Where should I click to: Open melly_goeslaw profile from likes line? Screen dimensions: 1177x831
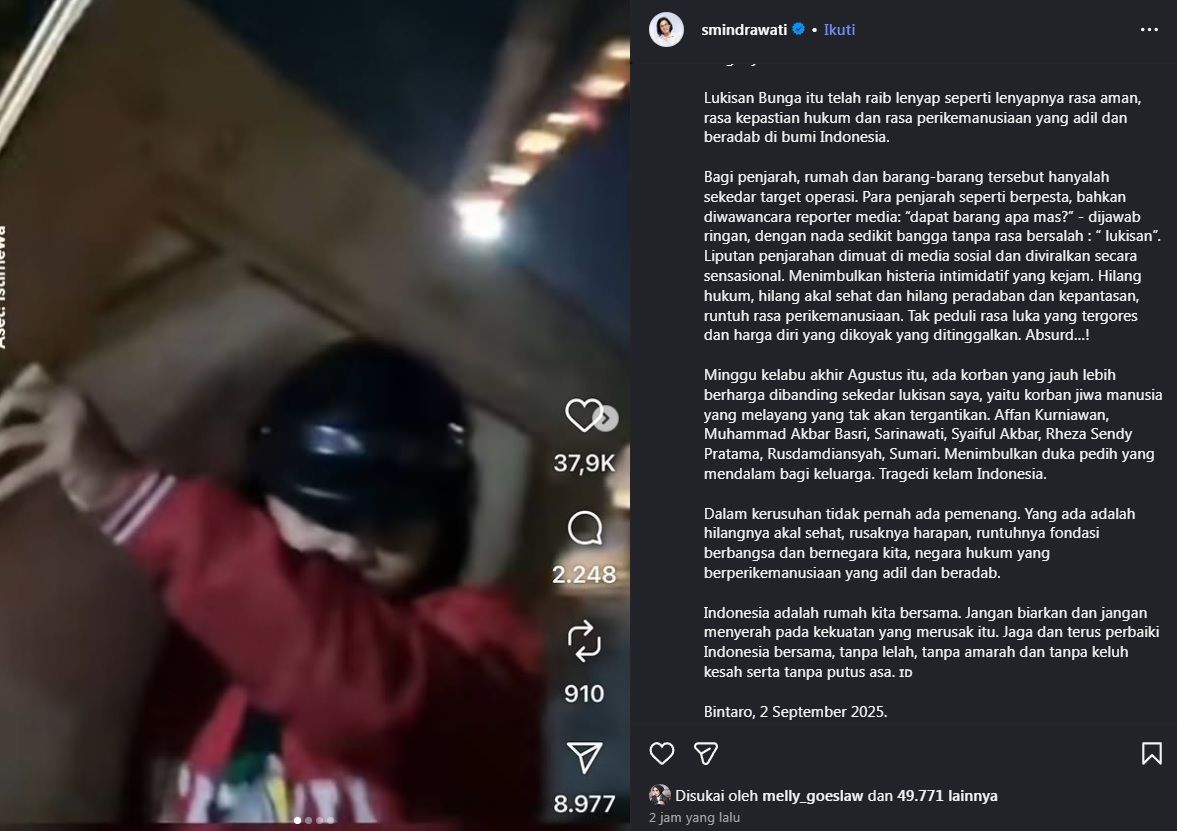tap(812, 796)
